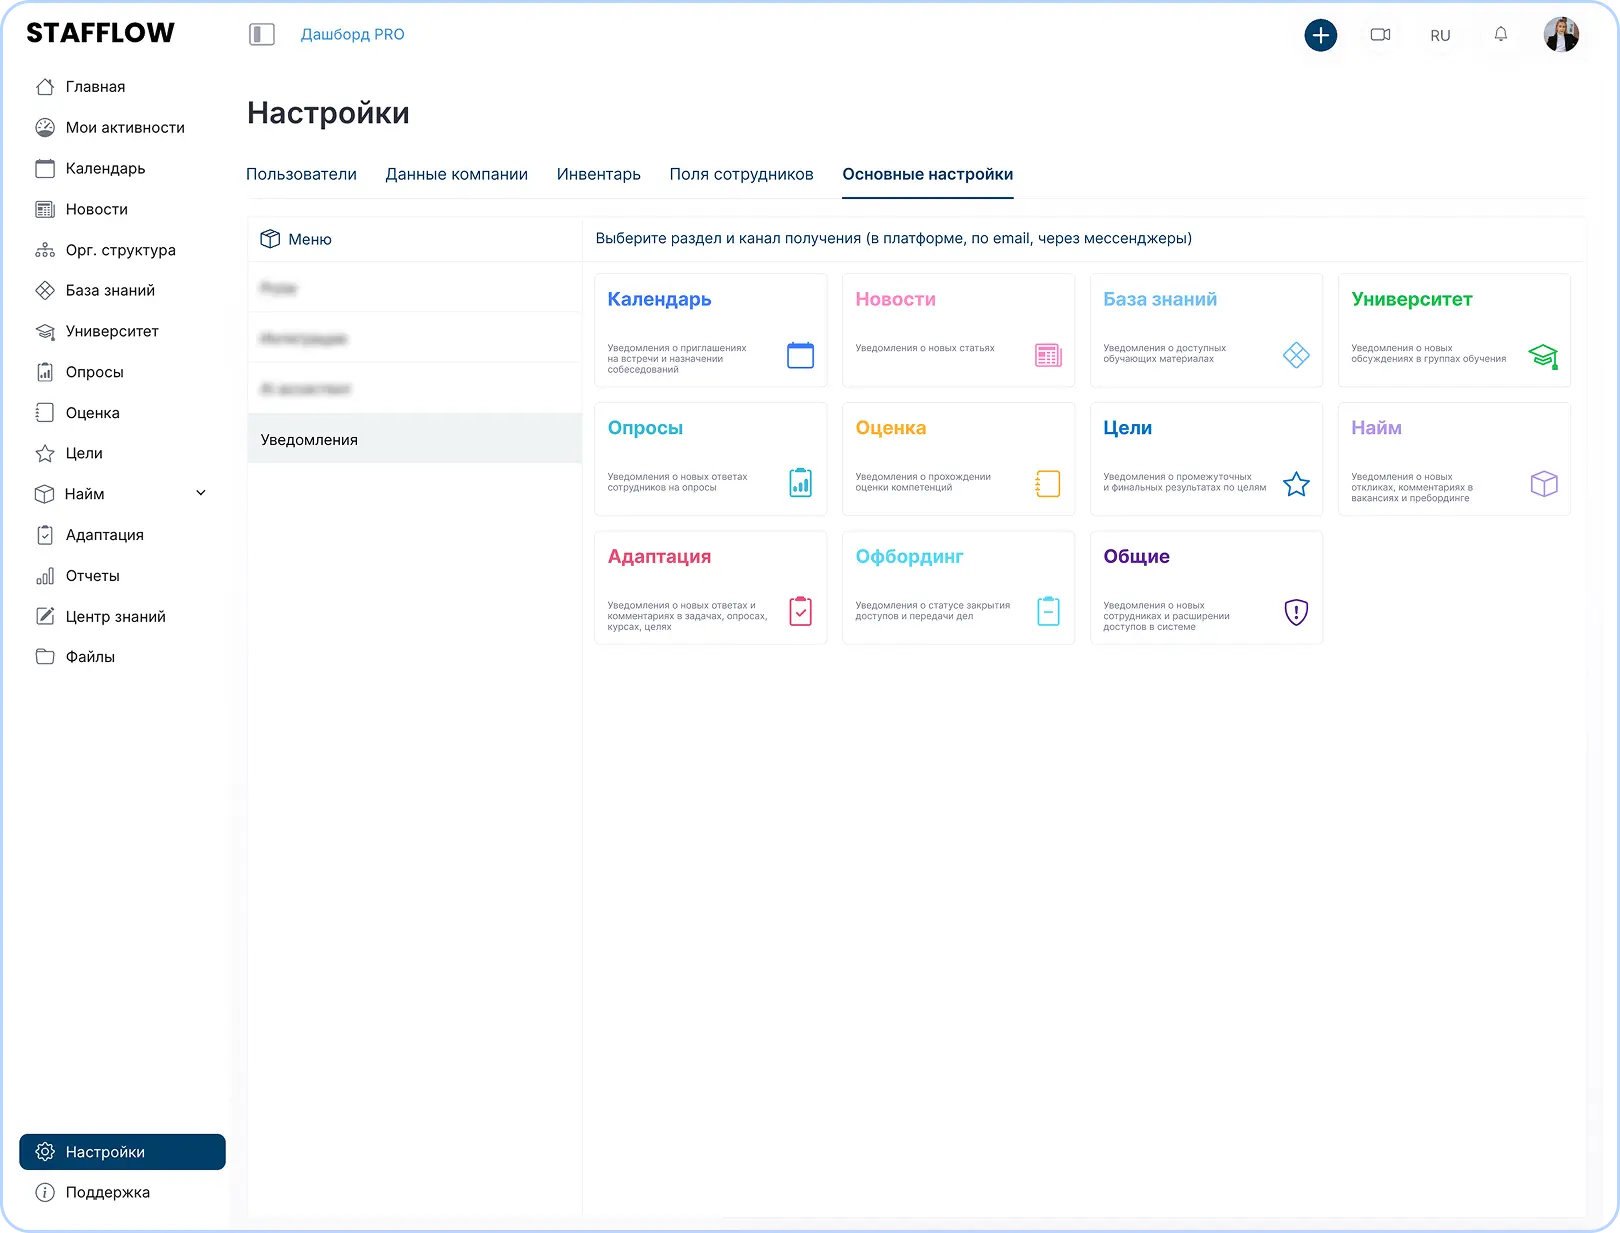The width and height of the screenshot is (1620, 1233).
Task: Click the chart icon in Опросы card
Action: coord(800,483)
